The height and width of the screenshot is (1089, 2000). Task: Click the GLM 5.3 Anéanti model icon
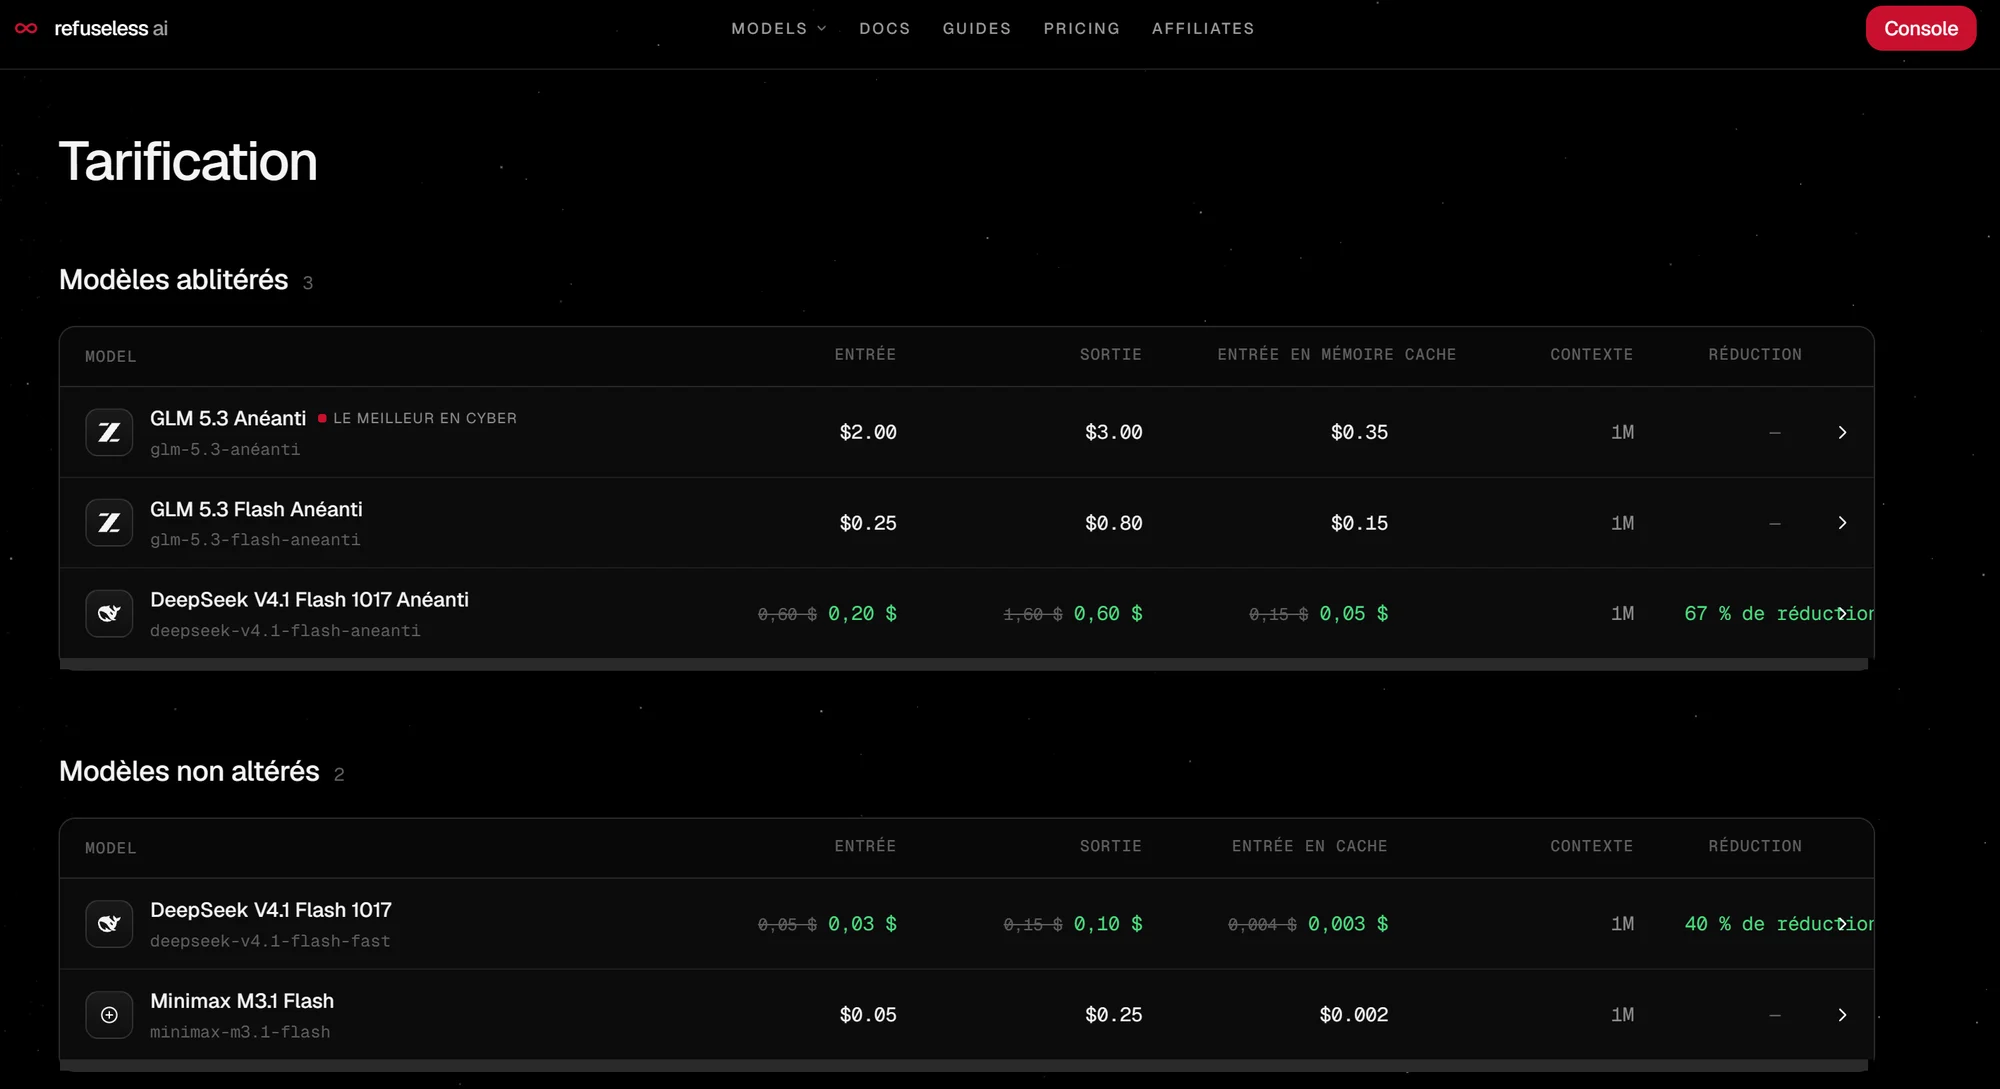point(109,432)
